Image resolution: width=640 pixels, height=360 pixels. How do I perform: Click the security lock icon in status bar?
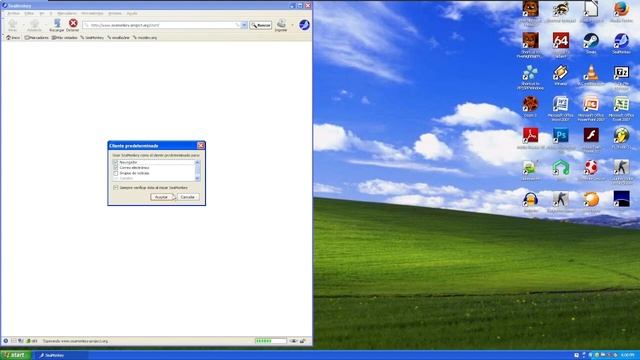[x=303, y=341]
